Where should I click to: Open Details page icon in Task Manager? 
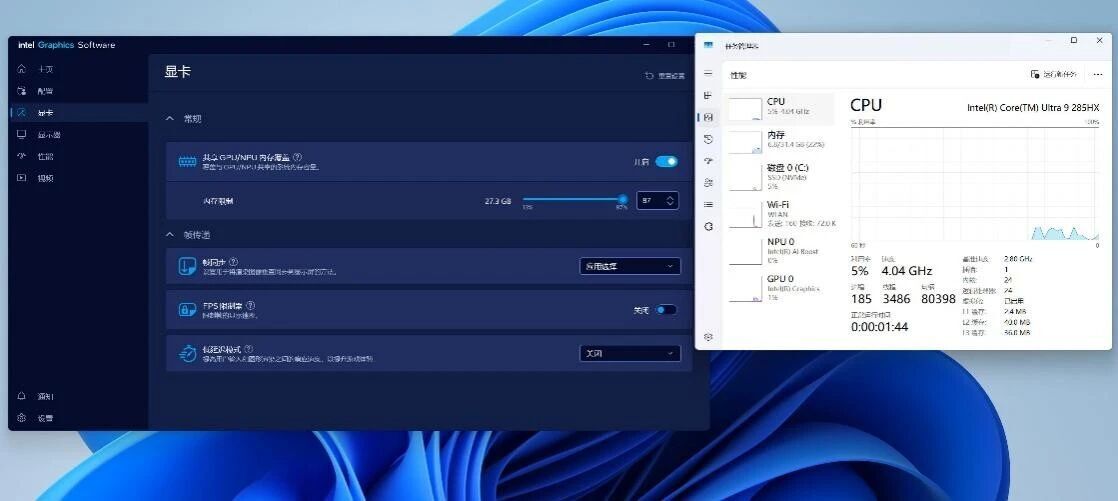point(708,205)
